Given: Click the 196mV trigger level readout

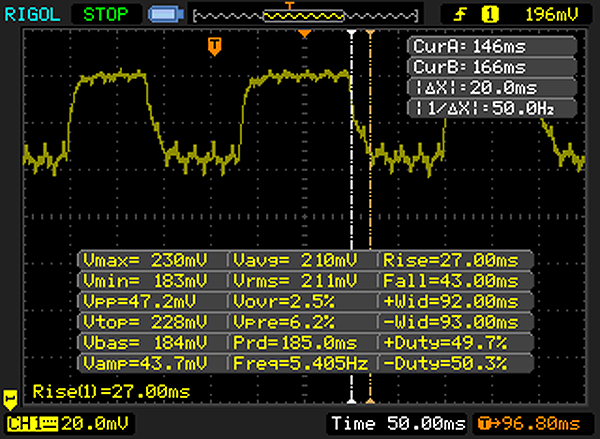Looking at the screenshot, I should pos(551,15).
